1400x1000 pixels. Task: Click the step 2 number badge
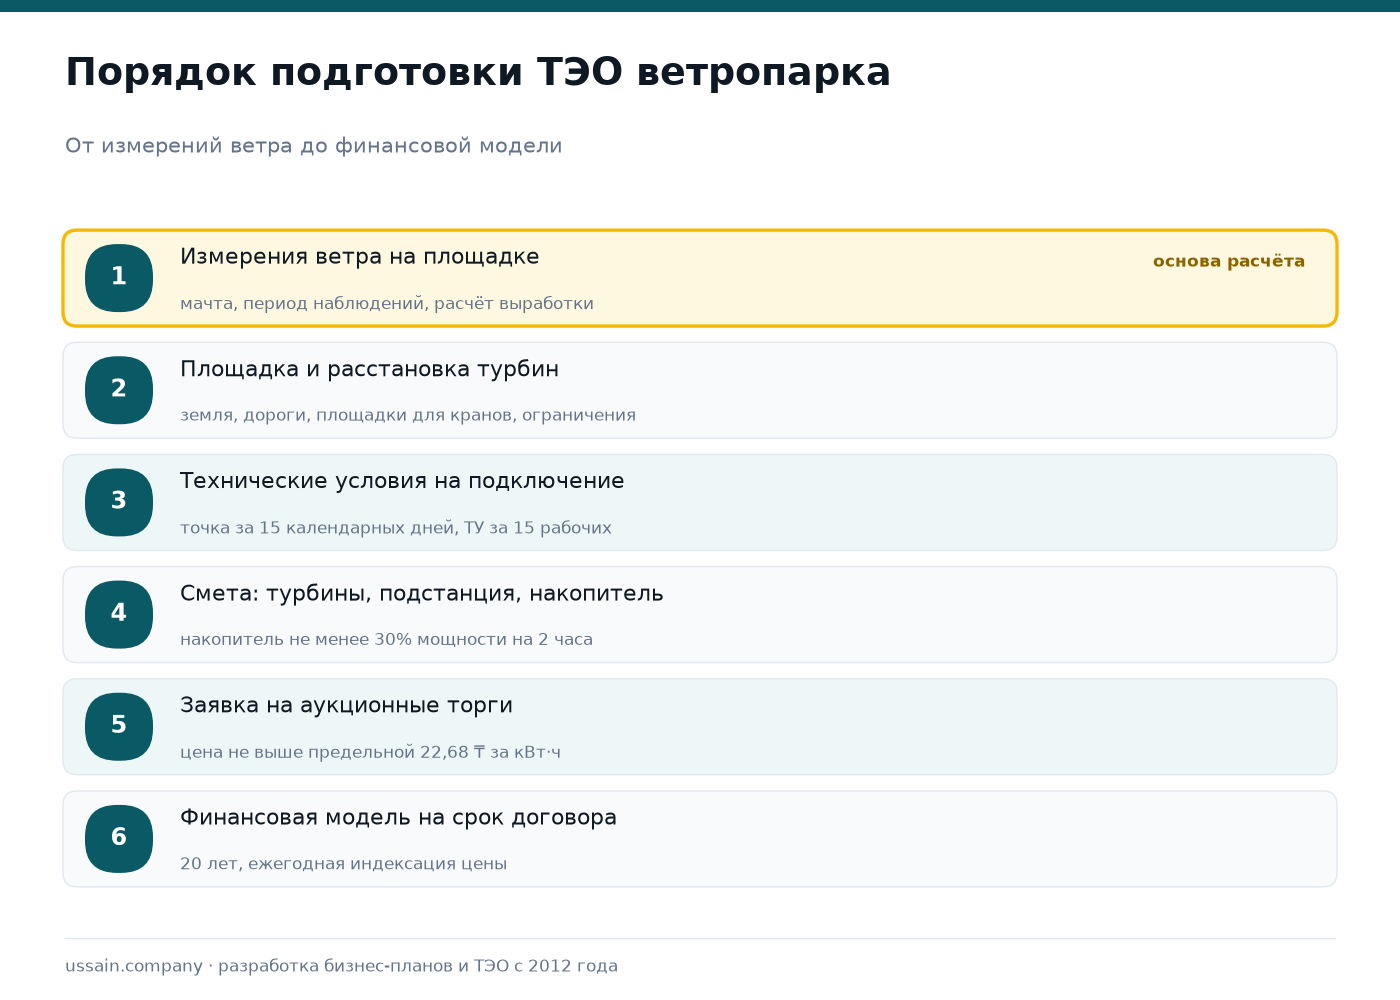point(119,390)
